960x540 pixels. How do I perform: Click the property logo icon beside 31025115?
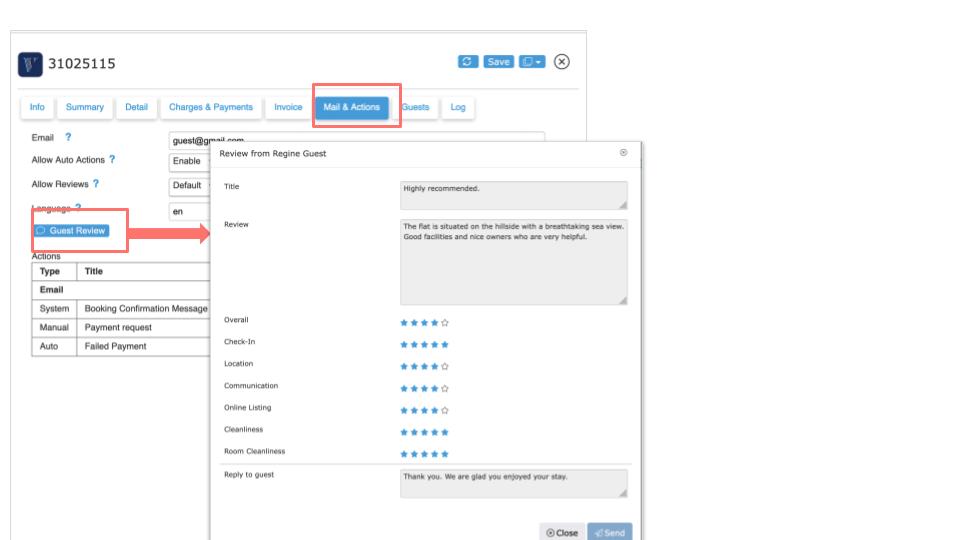pyautogui.click(x=30, y=64)
